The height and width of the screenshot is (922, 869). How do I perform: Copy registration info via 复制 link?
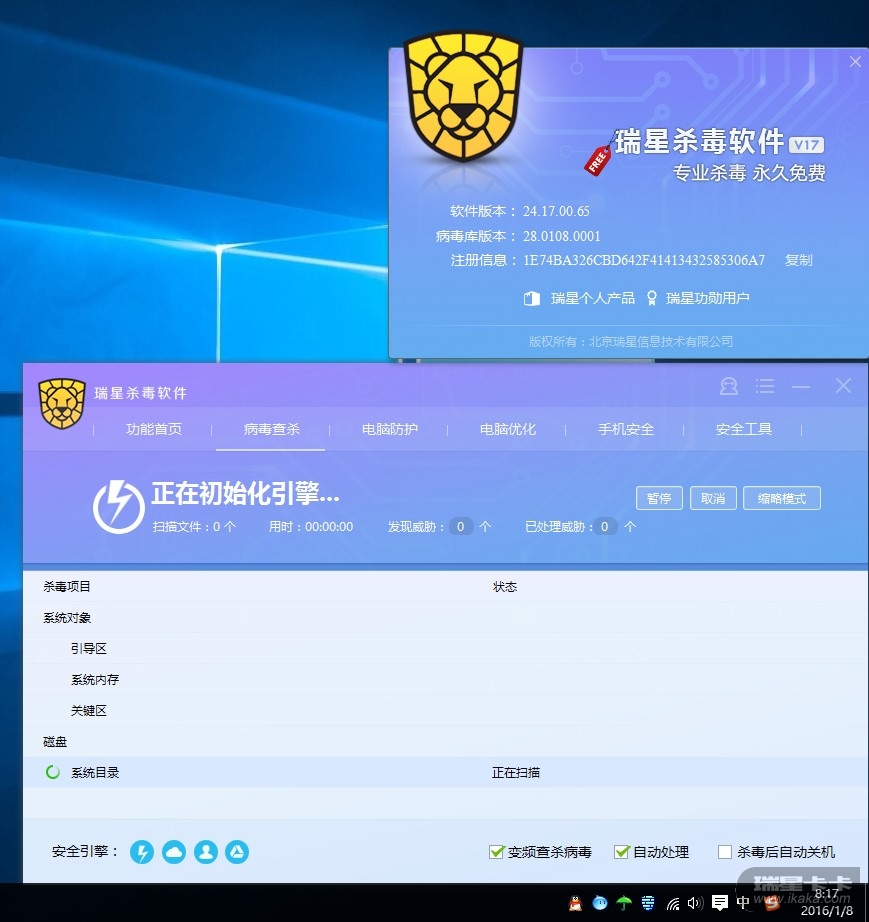[x=798, y=260]
